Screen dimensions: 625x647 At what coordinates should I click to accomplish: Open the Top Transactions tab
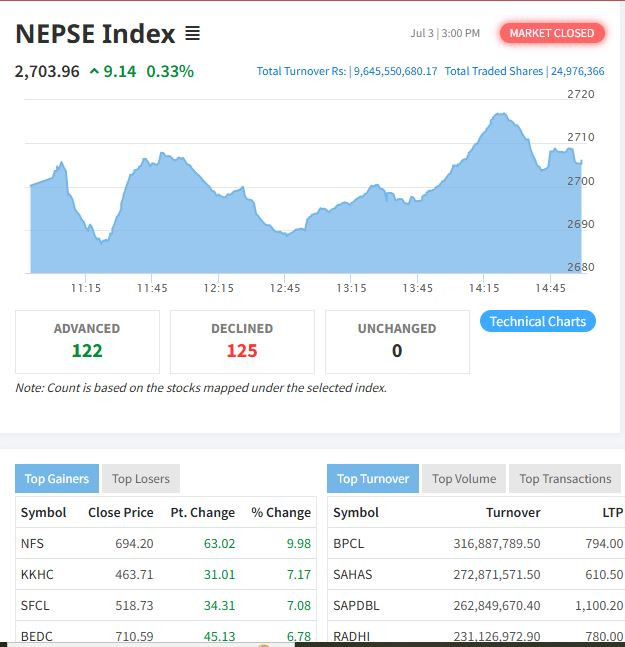click(565, 478)
